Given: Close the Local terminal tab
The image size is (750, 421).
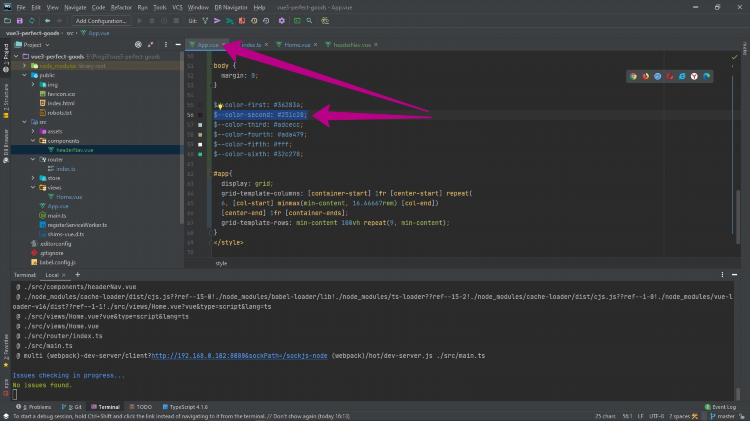Looking at the screenshot, I should click(64, 275).
